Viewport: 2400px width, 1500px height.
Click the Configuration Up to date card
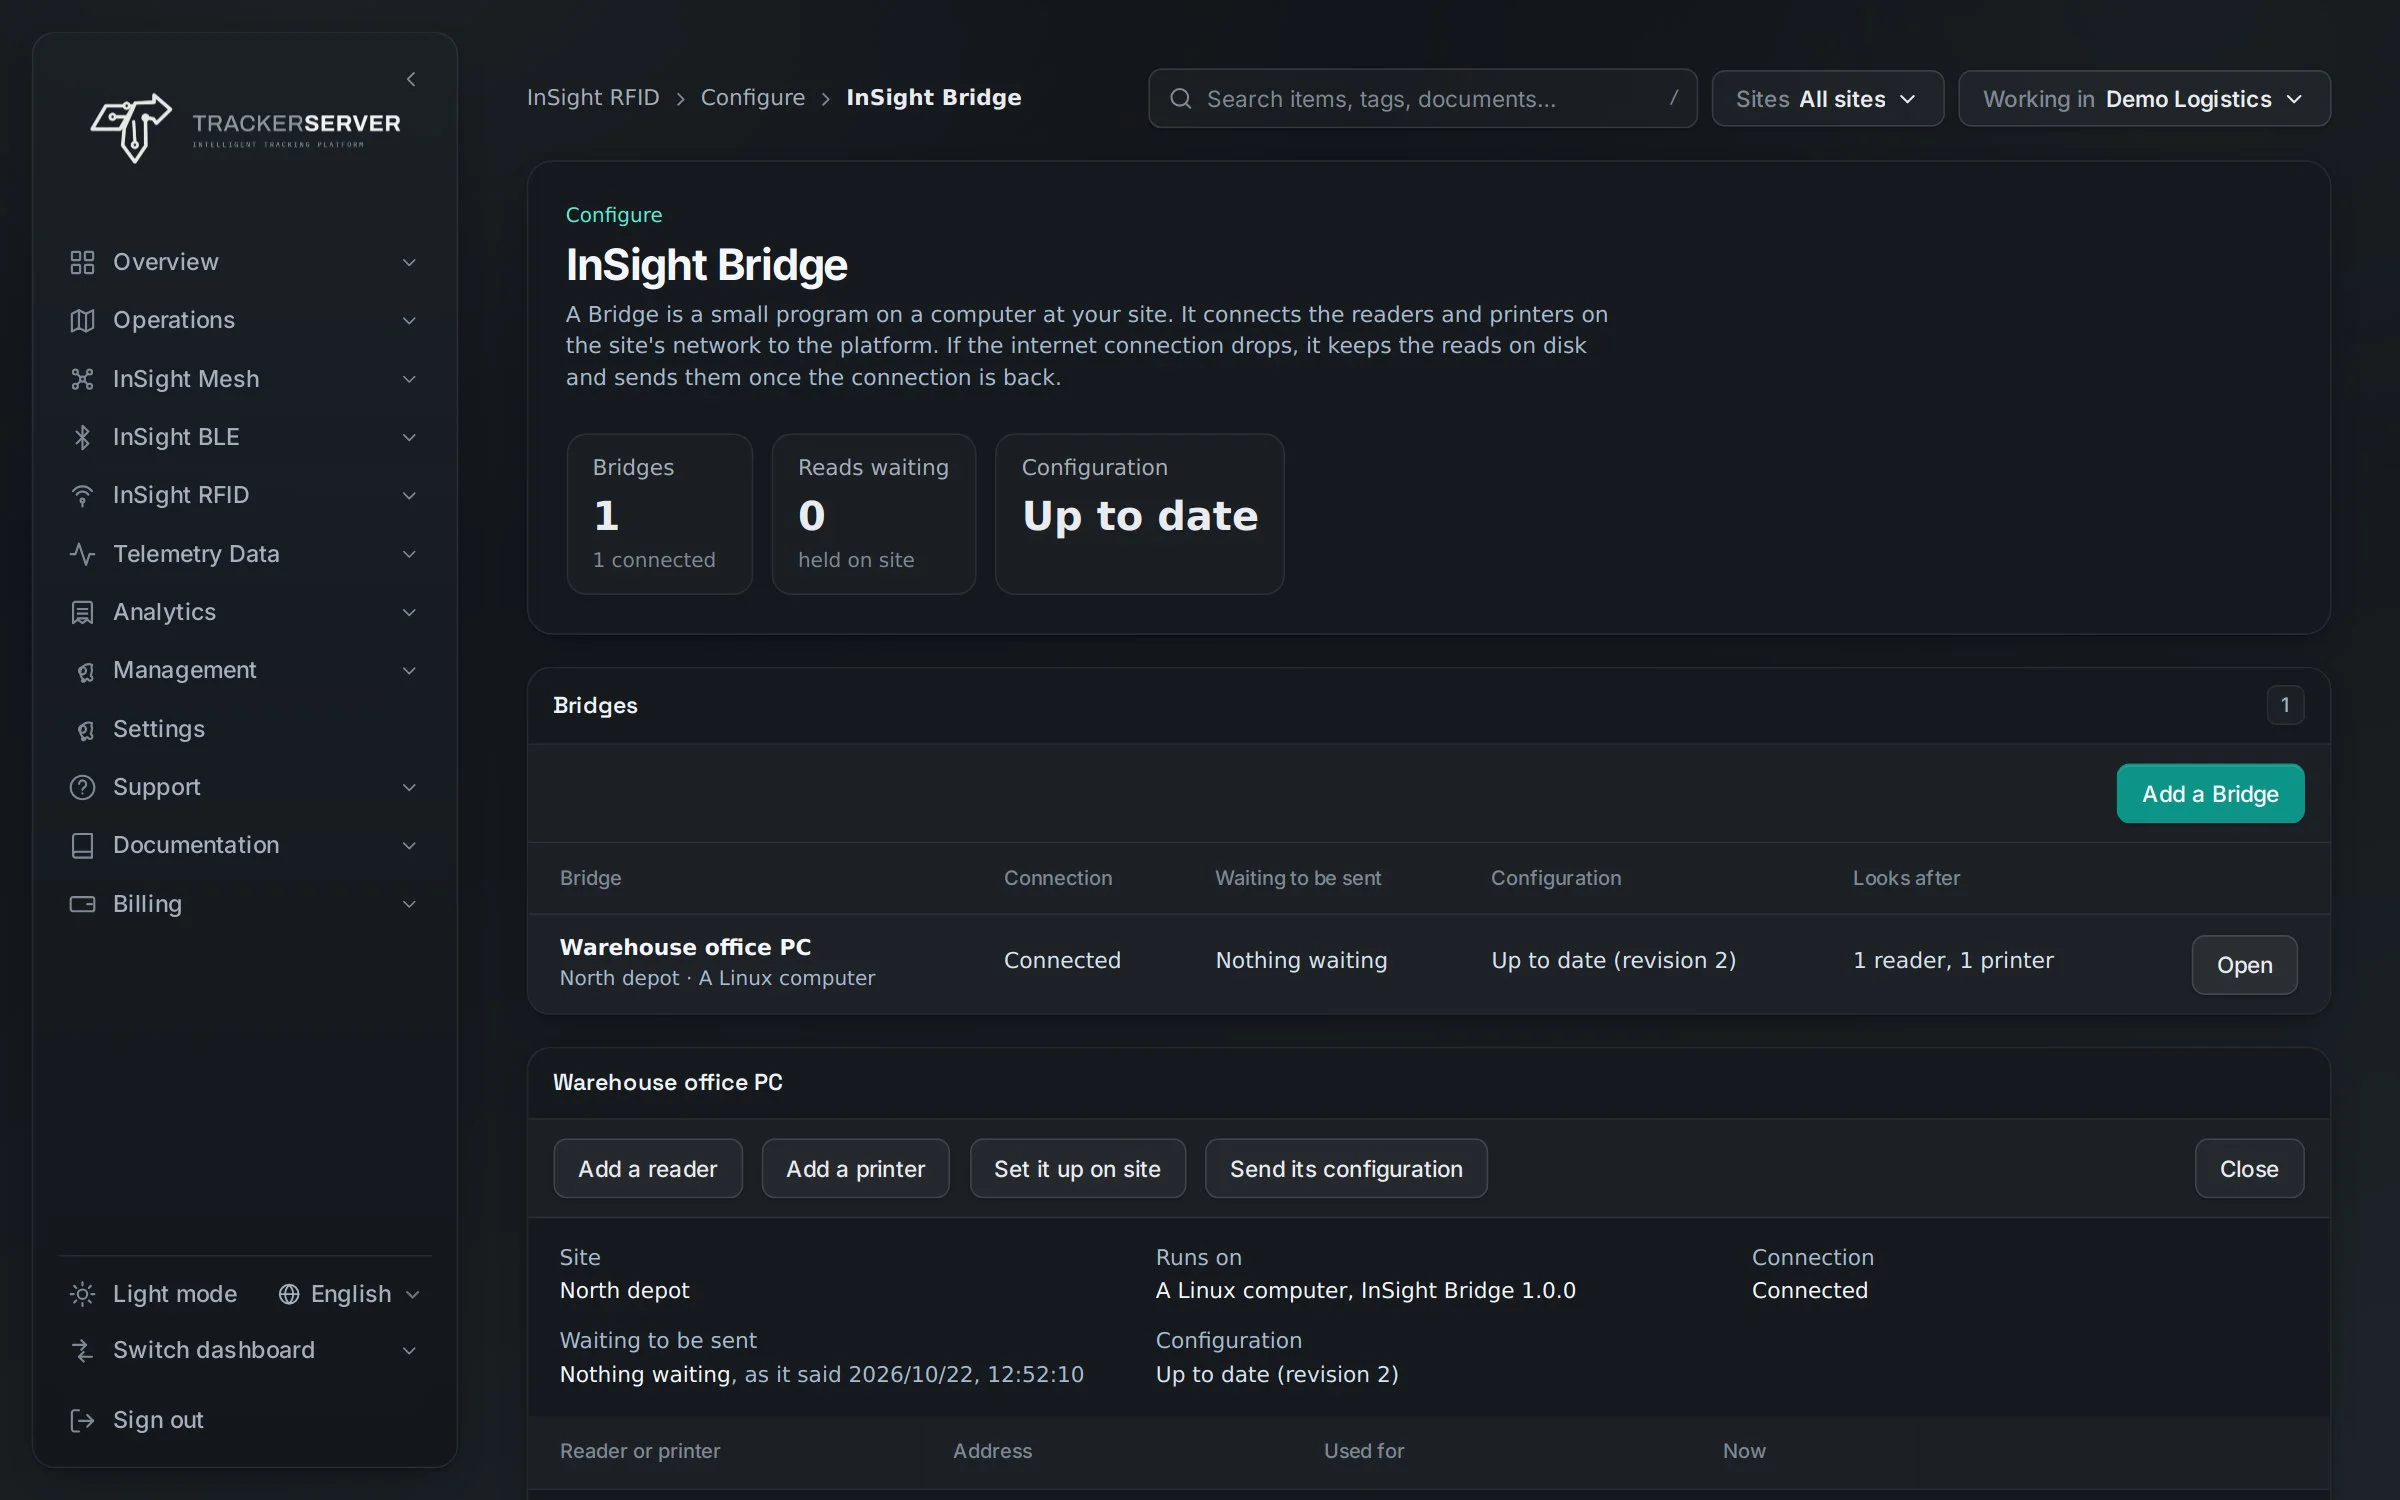(1139, 514)
